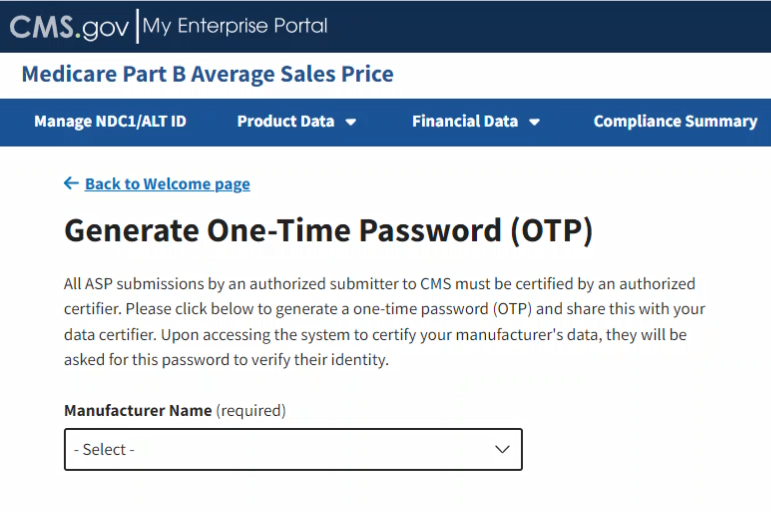The width and height of the screenshot is (771, 512).
Task: Open the Product Data menu
Action: pos(286,121)
